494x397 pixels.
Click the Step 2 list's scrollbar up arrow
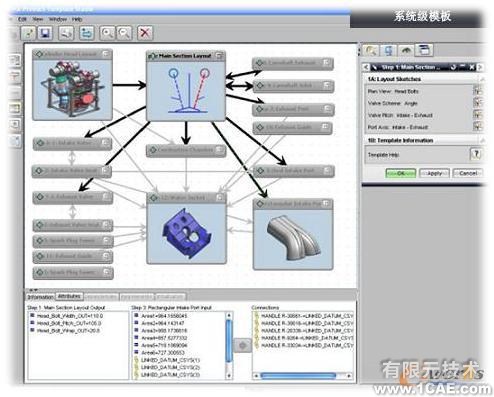click(x=229, y=315)
